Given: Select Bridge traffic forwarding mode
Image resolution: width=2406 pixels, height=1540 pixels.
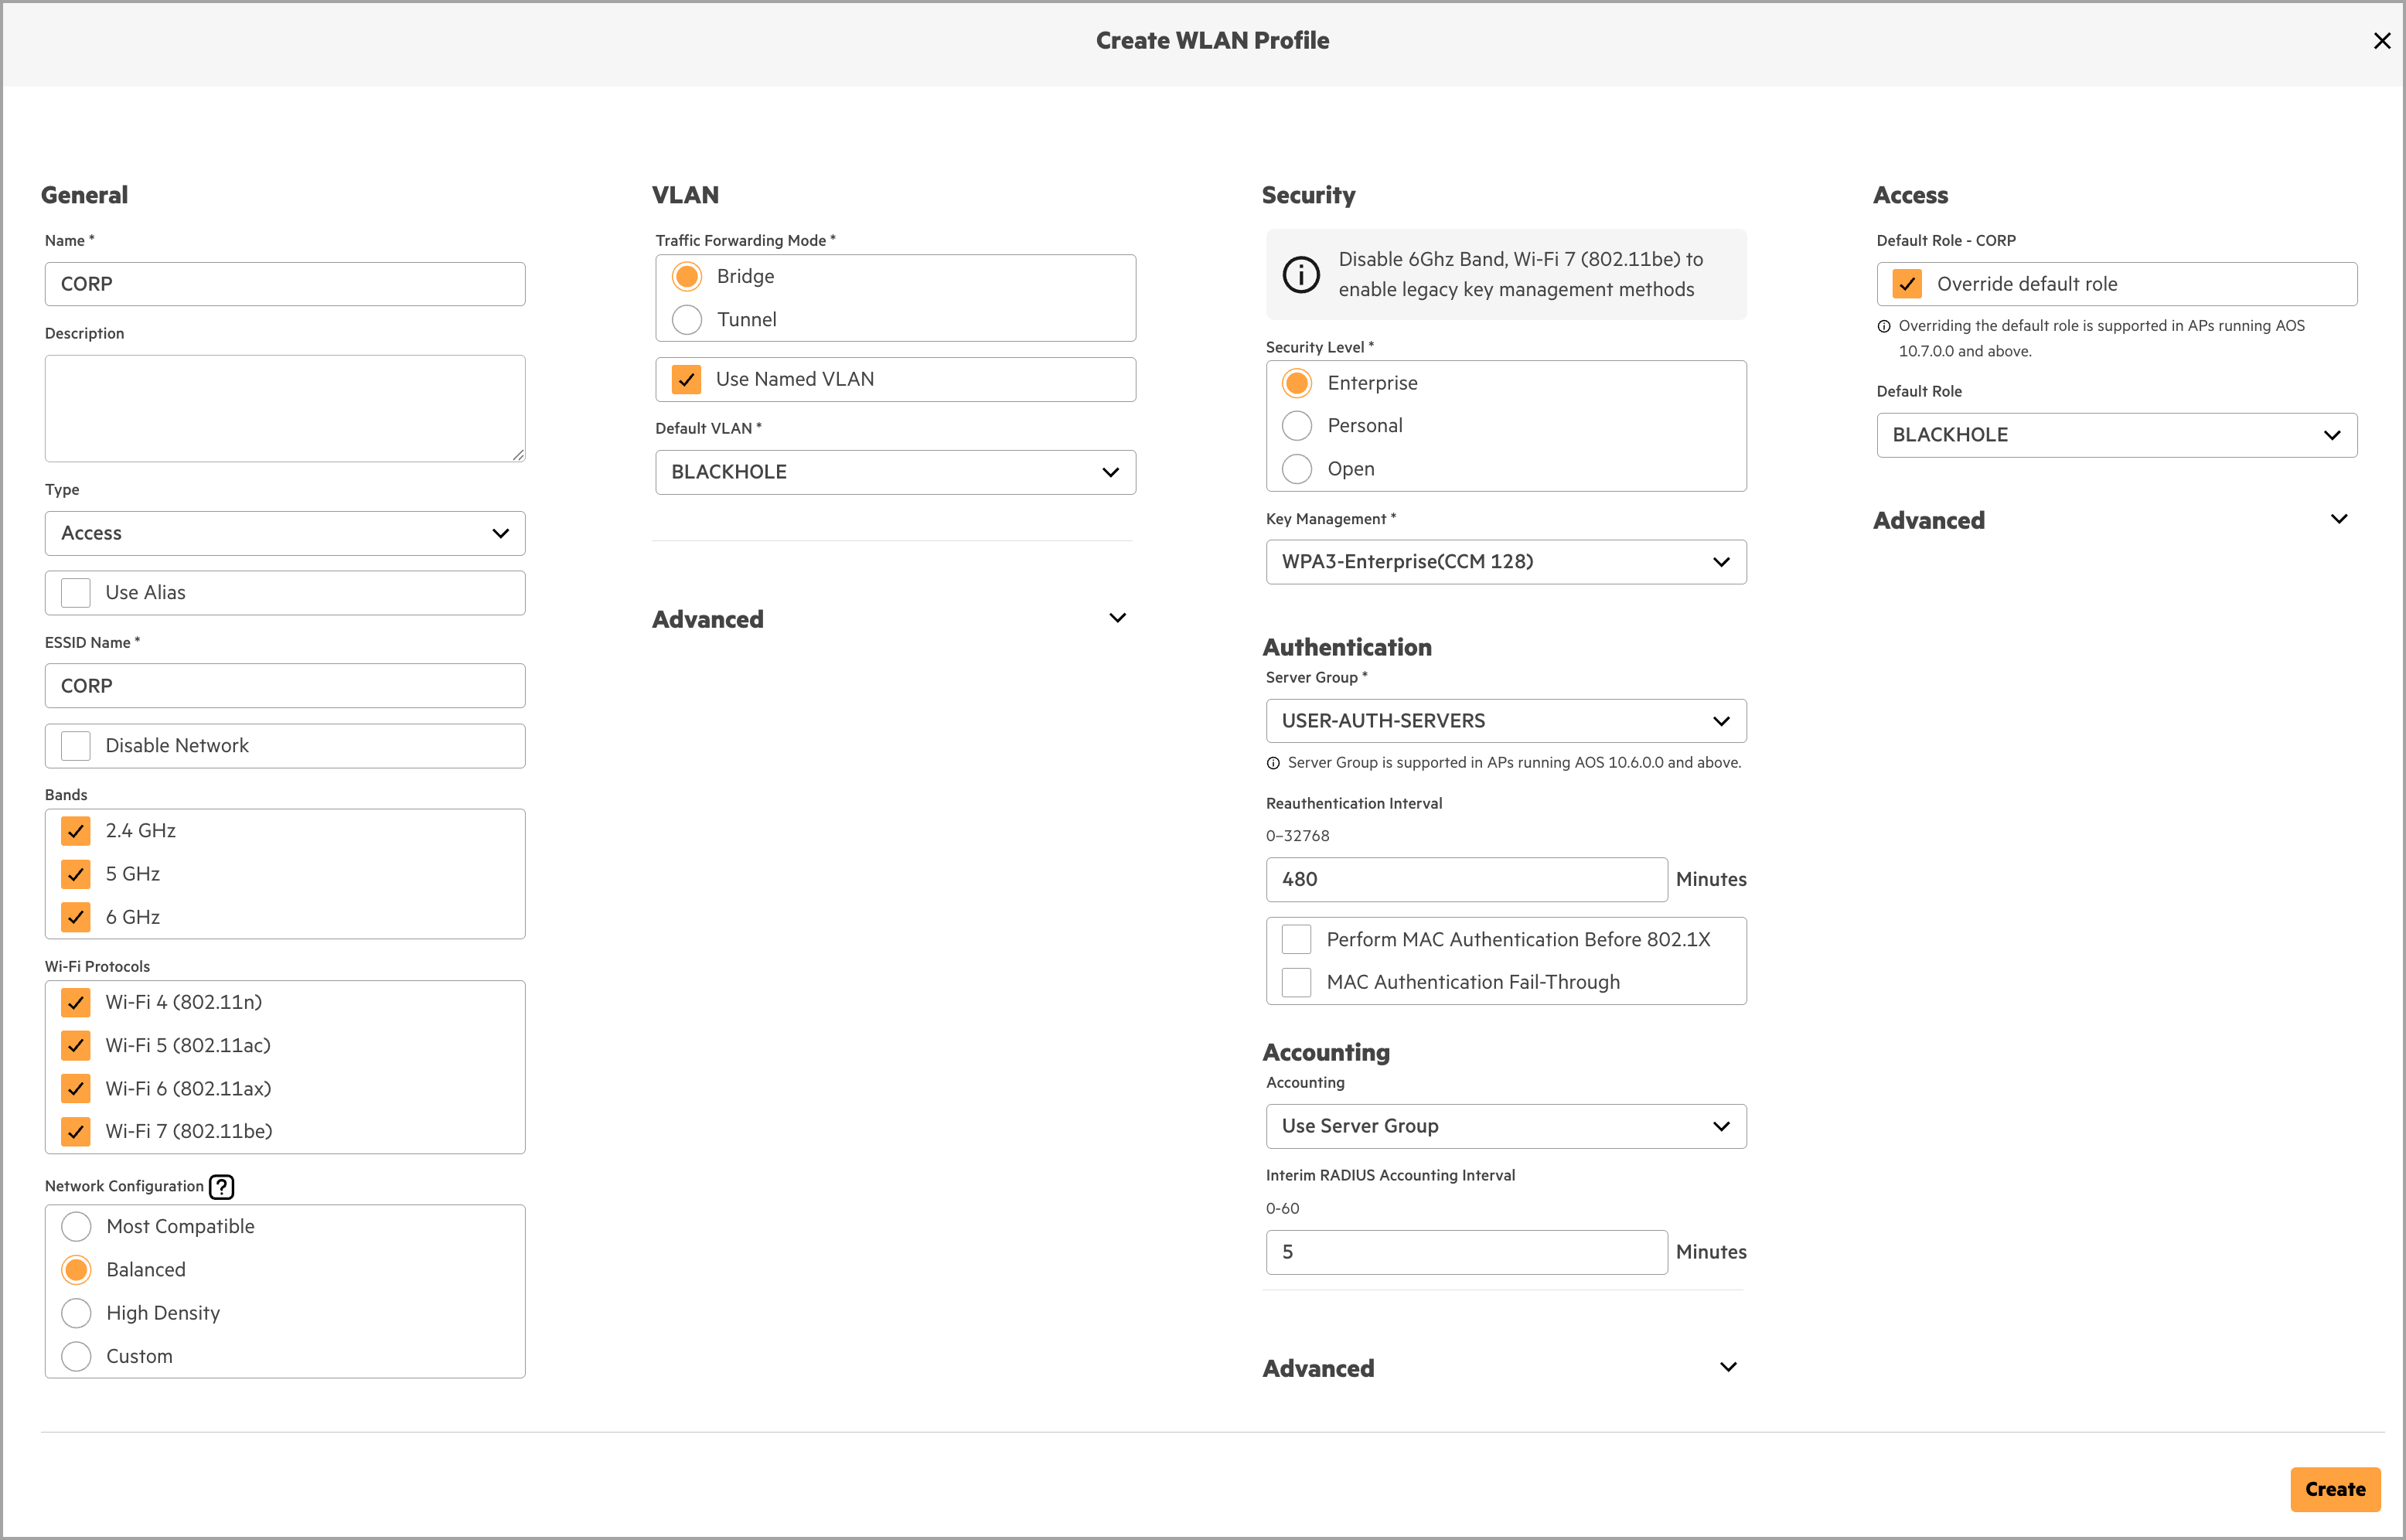Looking at the screenshot, I should coord(687,276).
